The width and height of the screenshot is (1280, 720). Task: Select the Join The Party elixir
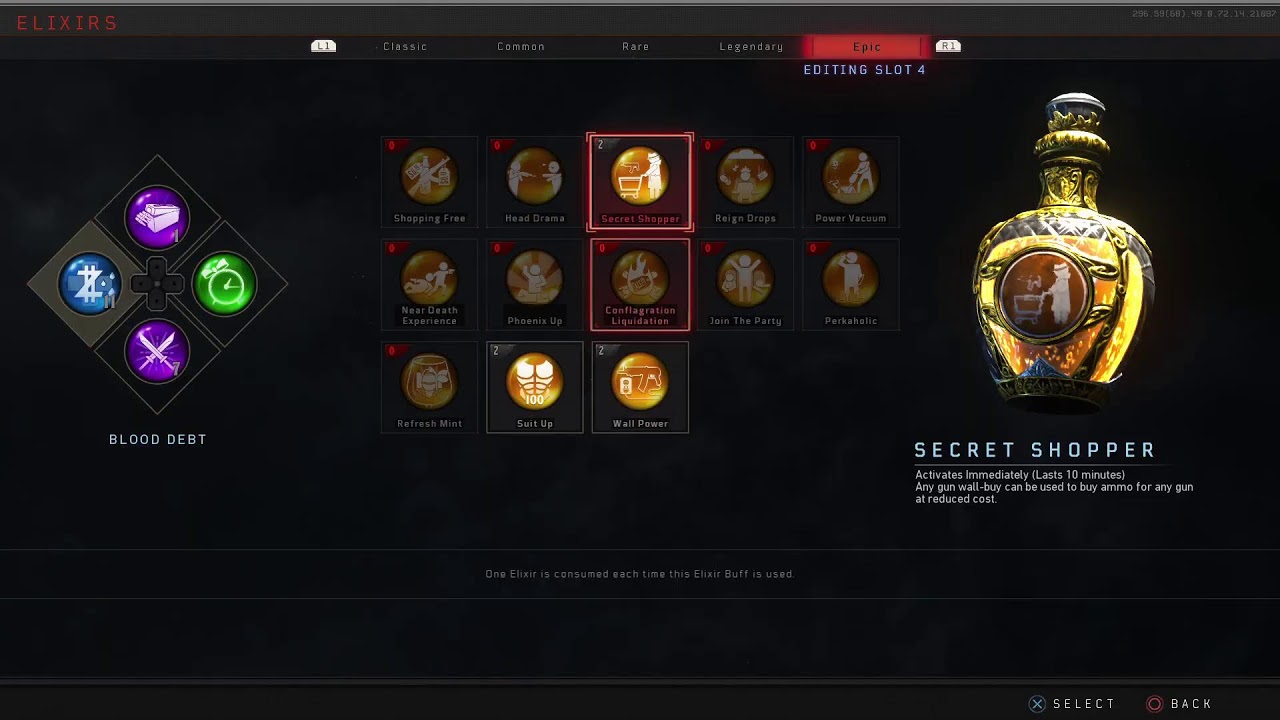(745, 285)
